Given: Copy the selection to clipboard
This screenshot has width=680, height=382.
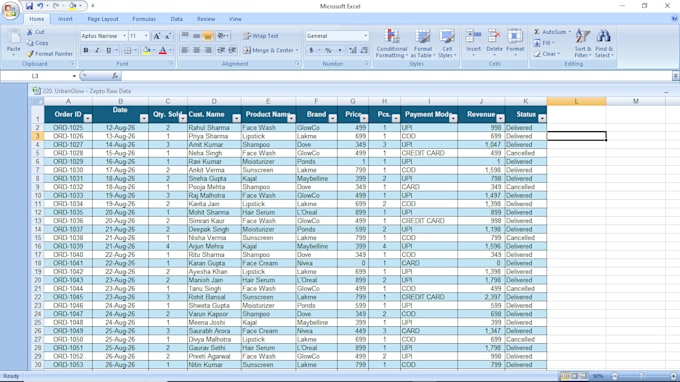Looking at the screenshot, I should (x=37, y=43).
